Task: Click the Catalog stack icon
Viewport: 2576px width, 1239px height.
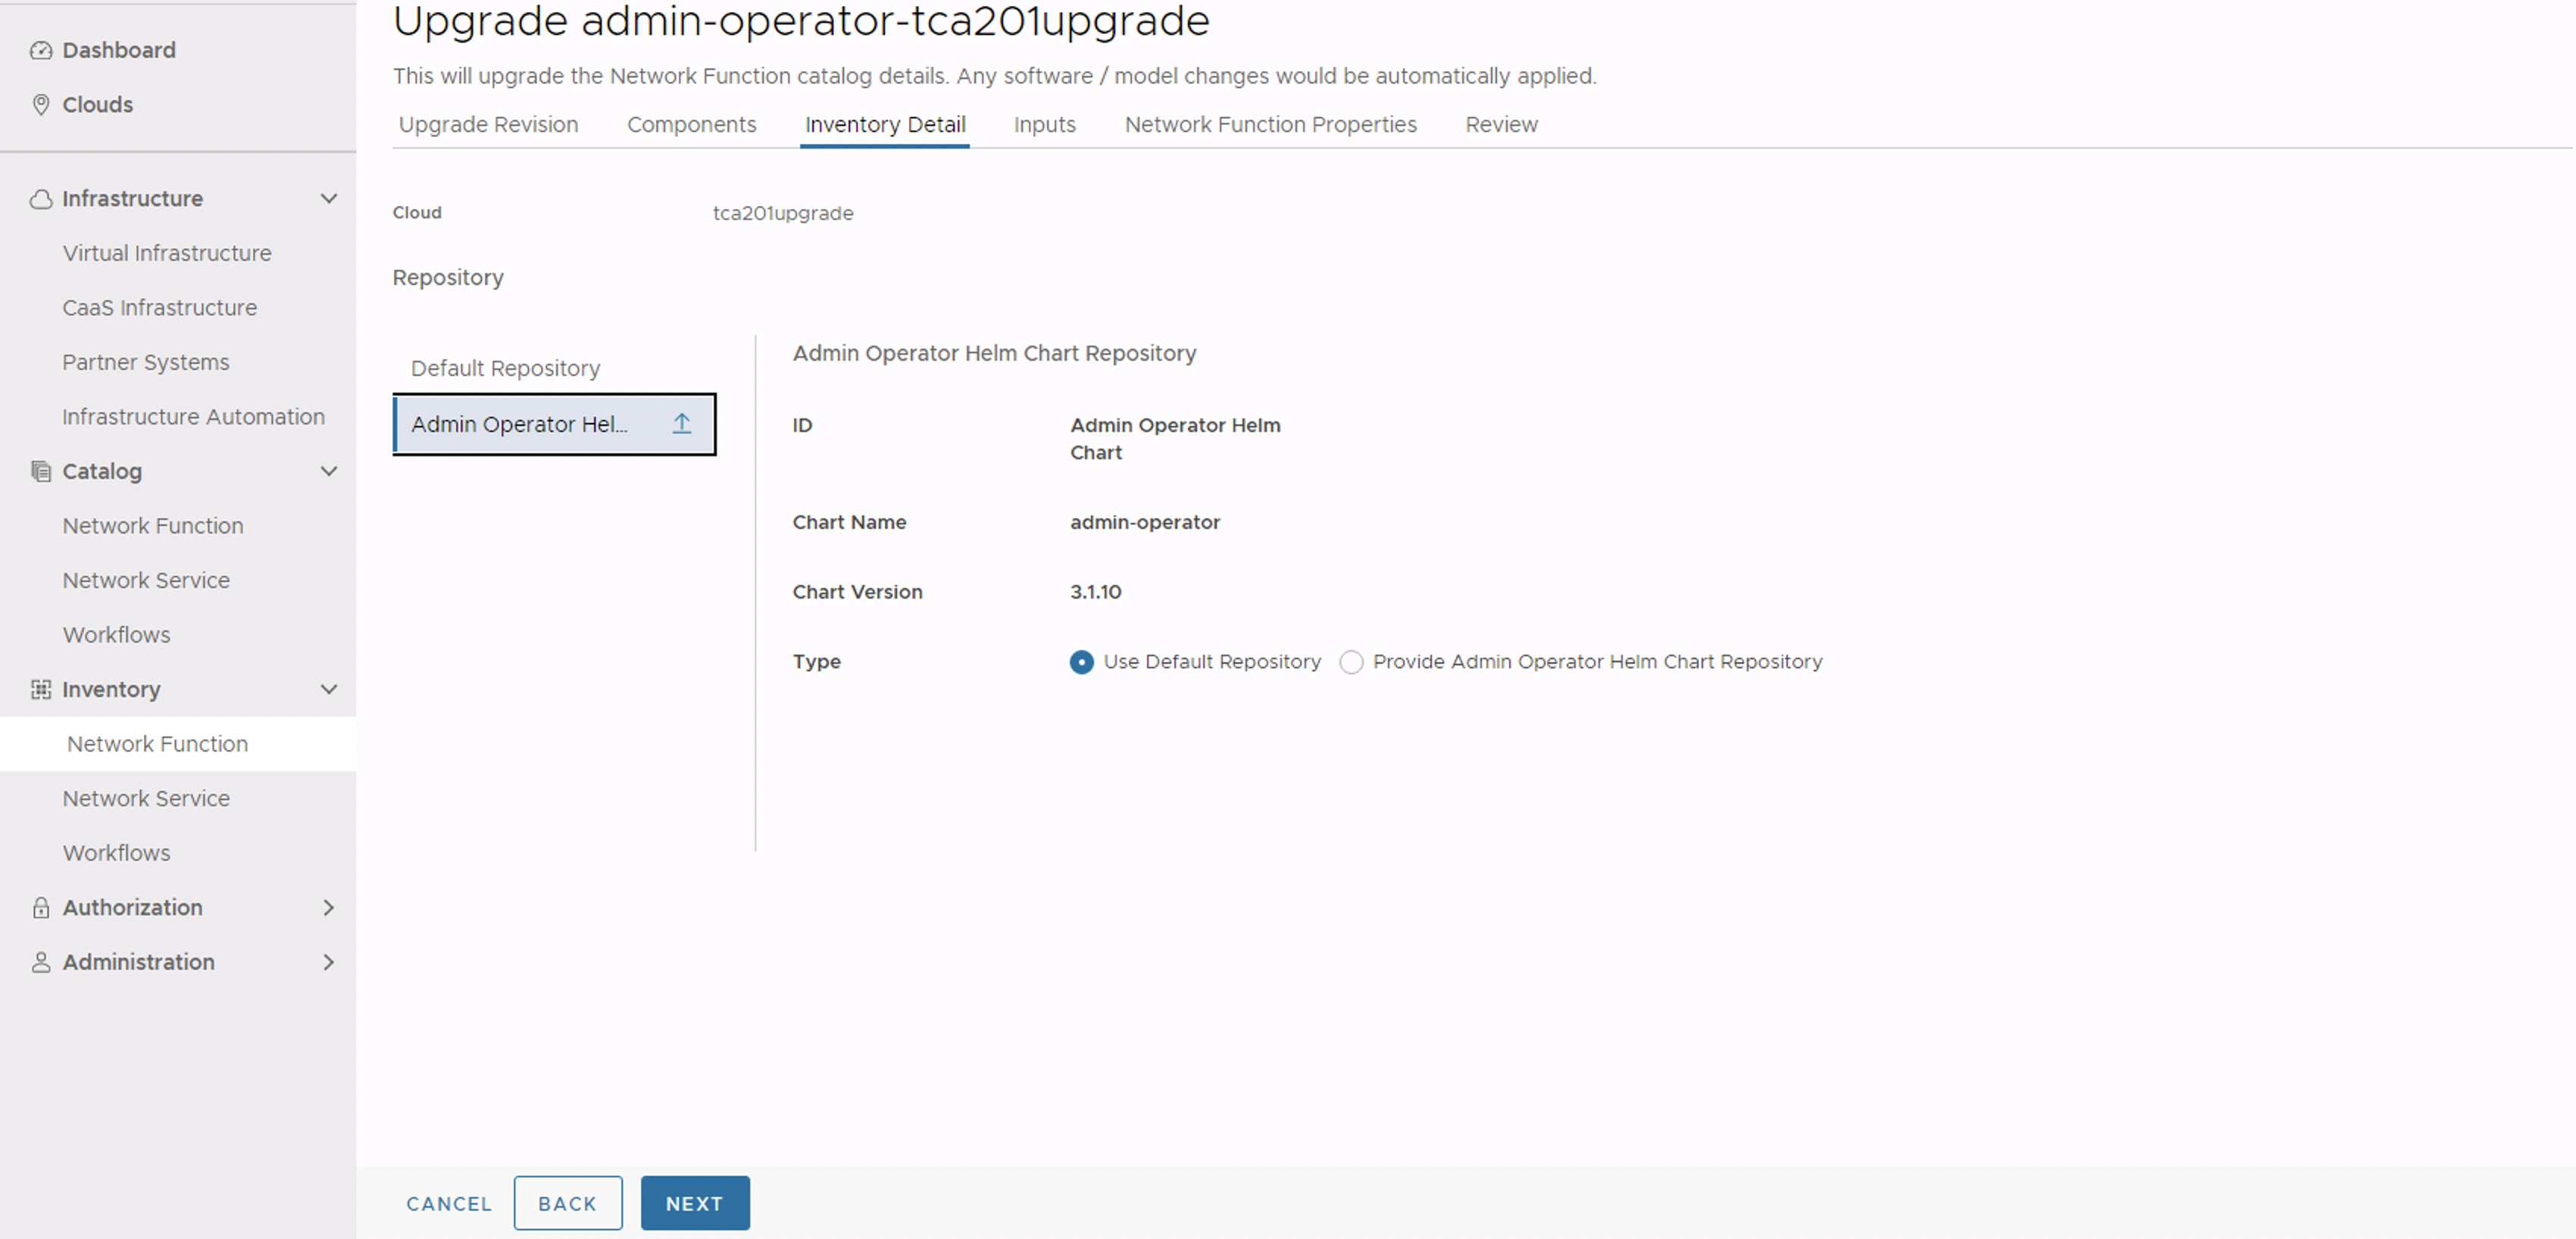Action: pyautogui.click(x=41, y=471)
